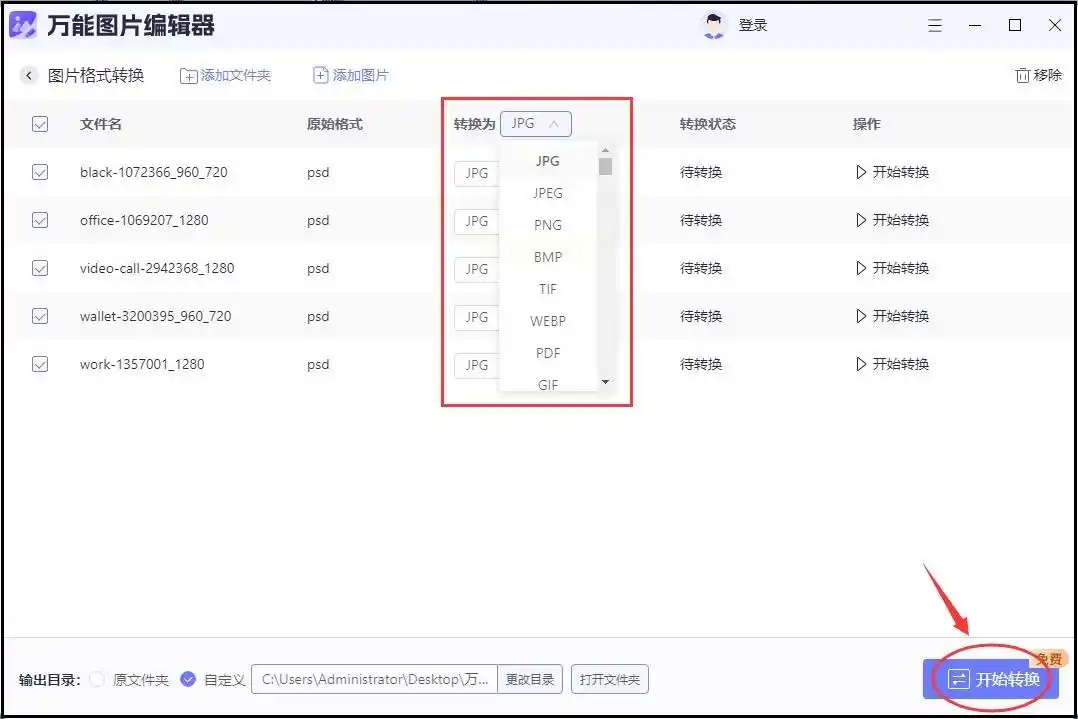The width and height of the screenshot is (1078, 719).
Task: Choose BMP from the format list
Action: (x=548, y=257)
